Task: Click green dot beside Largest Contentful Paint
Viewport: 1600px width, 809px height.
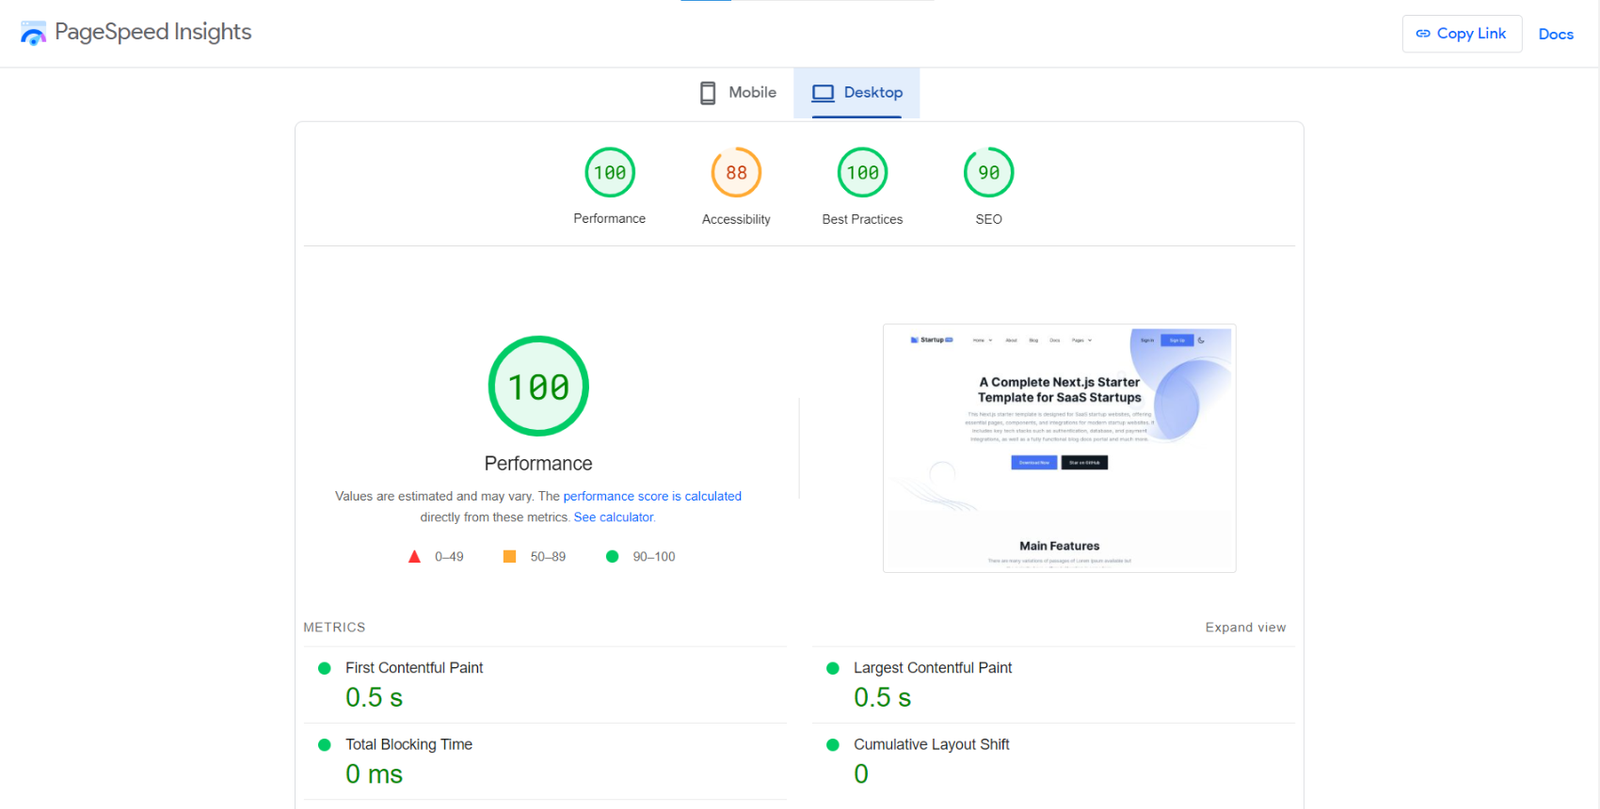Action: pos(833,668)
